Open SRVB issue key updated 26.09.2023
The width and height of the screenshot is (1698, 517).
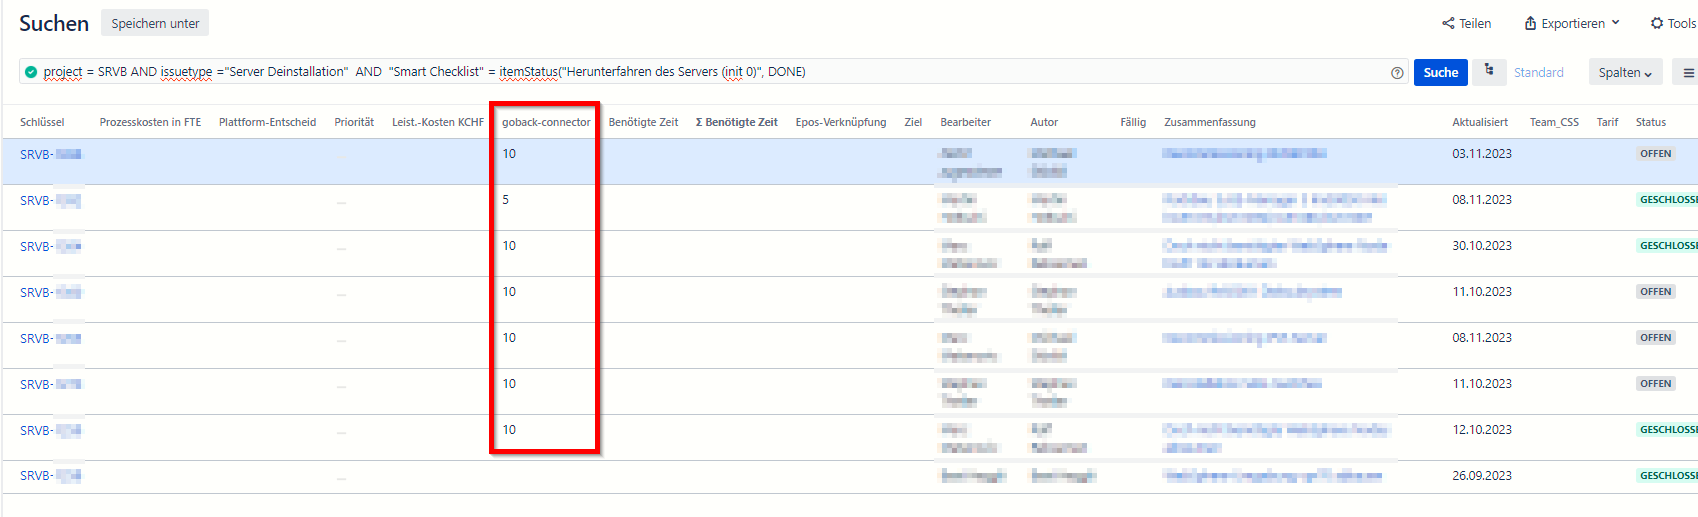pyautogui.click(x=51, y=475)
